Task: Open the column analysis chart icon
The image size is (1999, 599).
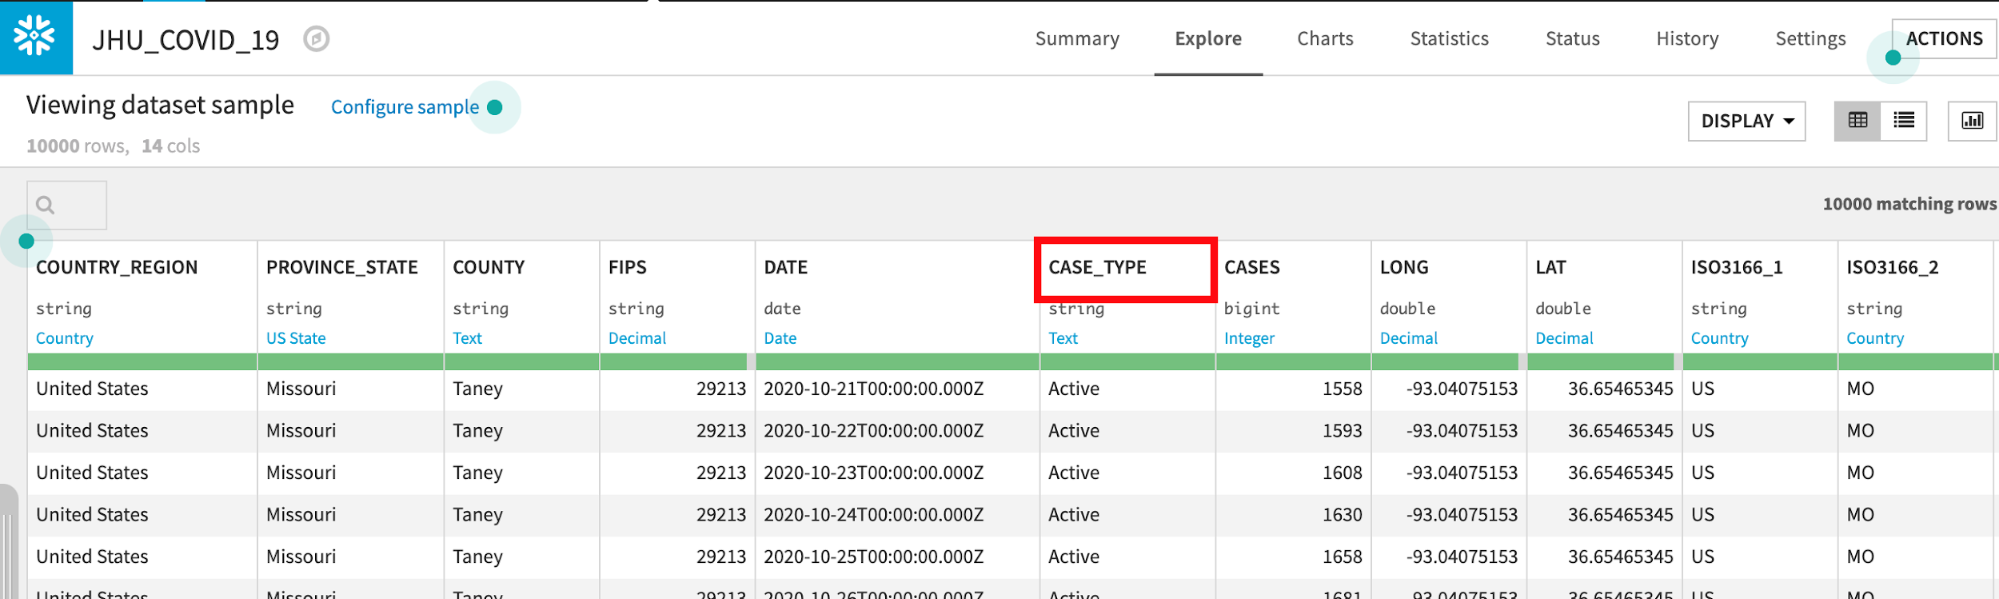Action: 1971,121
